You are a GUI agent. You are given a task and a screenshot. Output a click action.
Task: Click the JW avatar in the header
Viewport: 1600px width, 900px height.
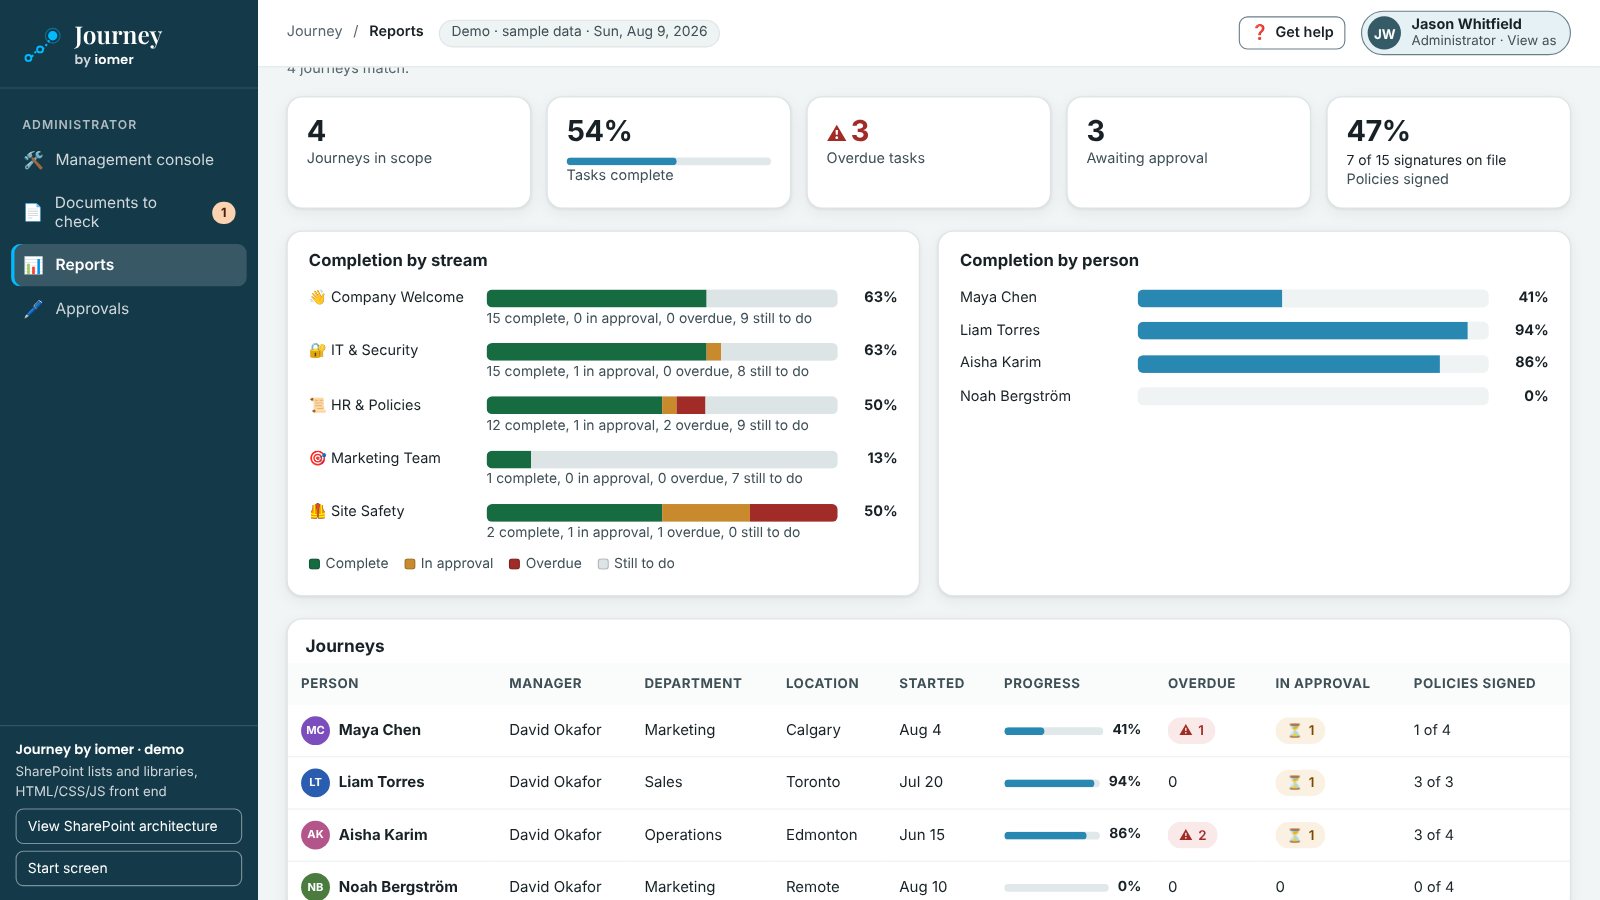(1385, 33)
